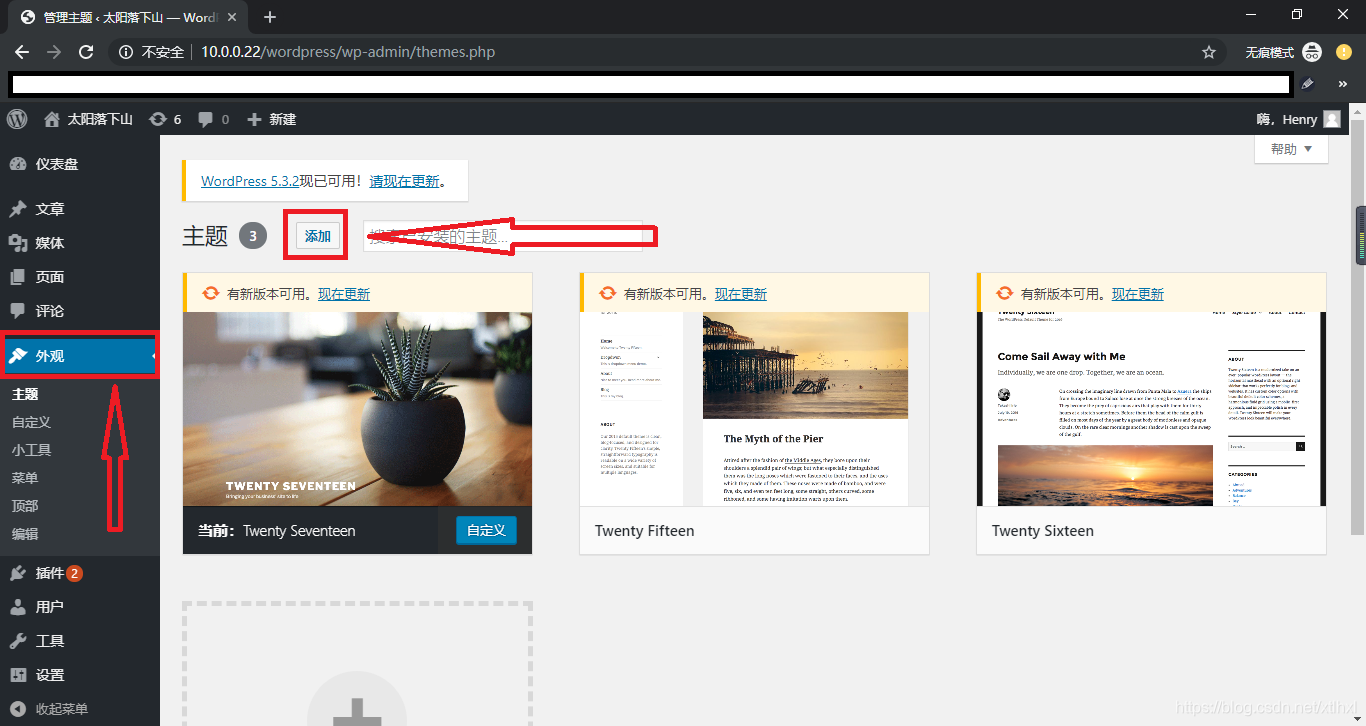1366x726 pixels.
Task: Open a new browser tab
Action: 270,17
